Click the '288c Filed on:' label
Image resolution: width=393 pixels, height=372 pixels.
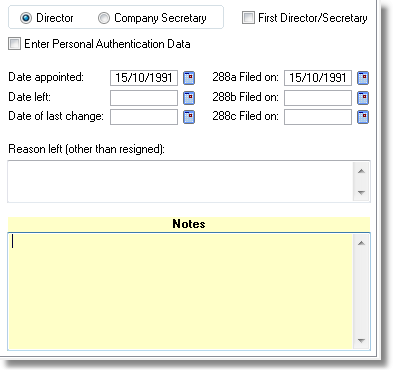click(245, 116)
